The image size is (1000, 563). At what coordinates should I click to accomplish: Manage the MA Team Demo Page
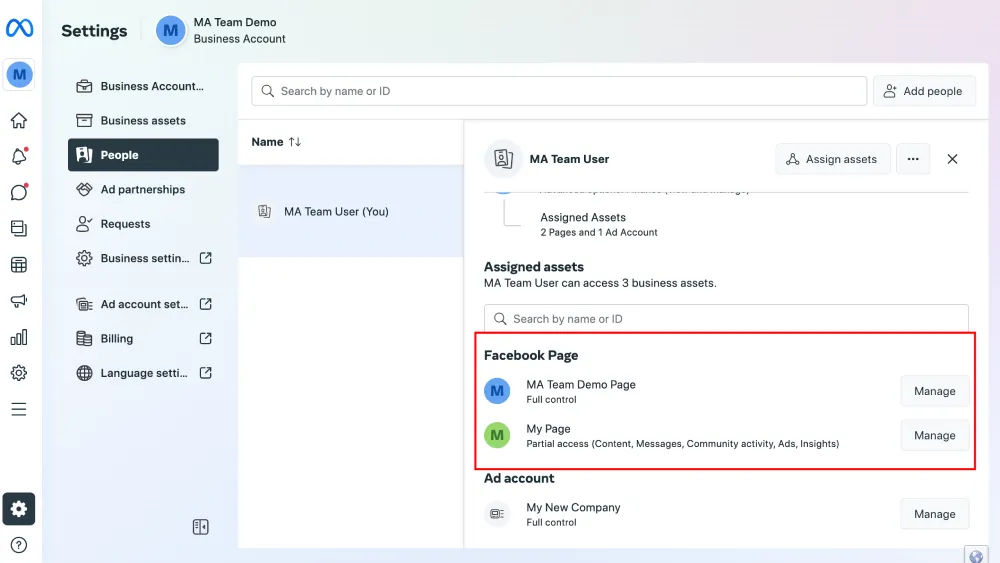tap(934, 392)
